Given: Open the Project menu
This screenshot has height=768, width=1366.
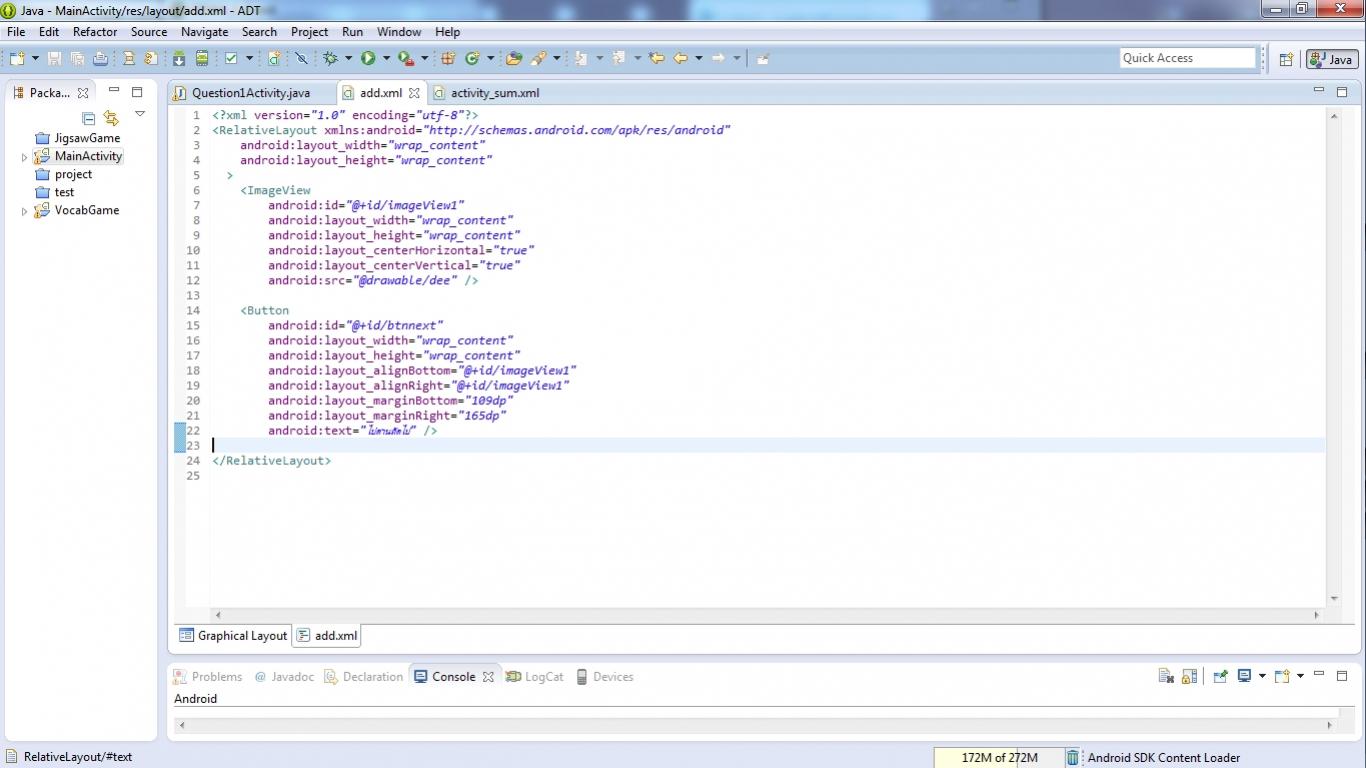Looking at the screenshot, I should 310,32.
